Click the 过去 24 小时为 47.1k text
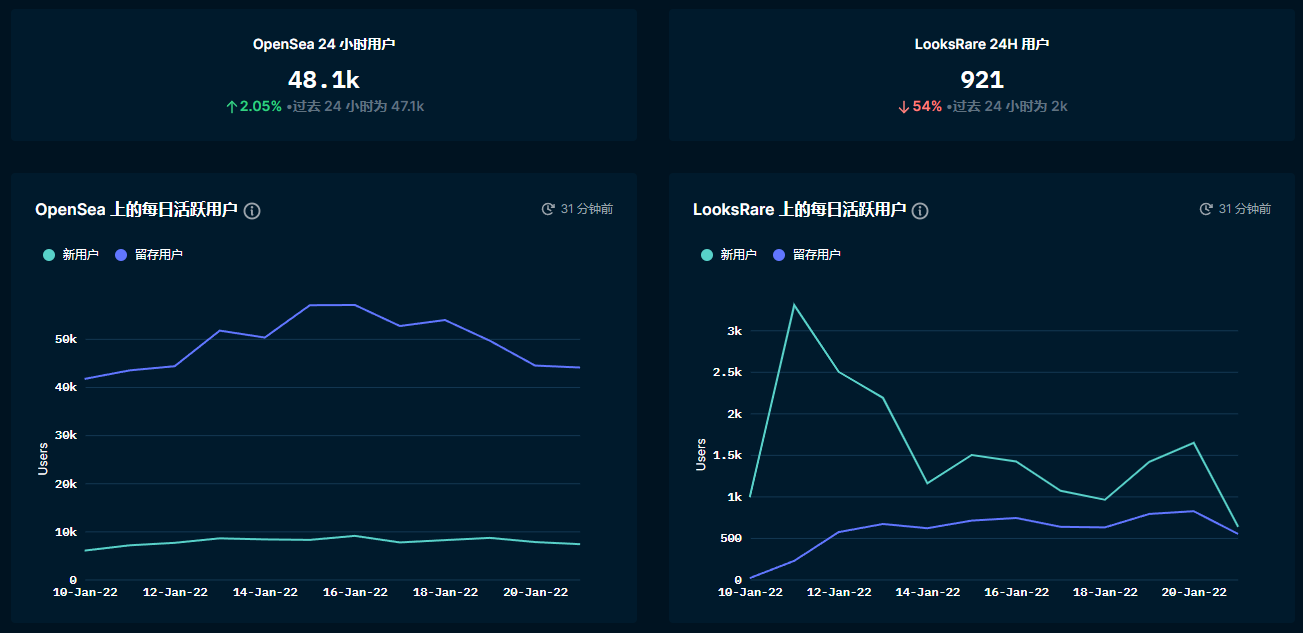Screen dimensions: 1303x633 point(358,106)
